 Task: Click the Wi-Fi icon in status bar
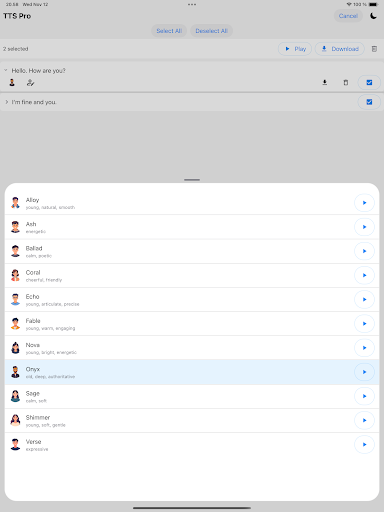coord(349,4)
